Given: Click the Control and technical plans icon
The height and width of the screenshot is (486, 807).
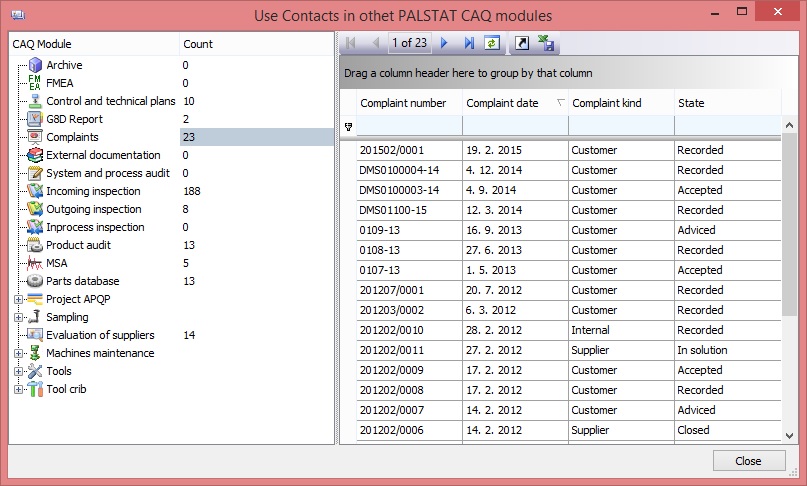Looking at the screenshot, I should (x=35, y=101).
